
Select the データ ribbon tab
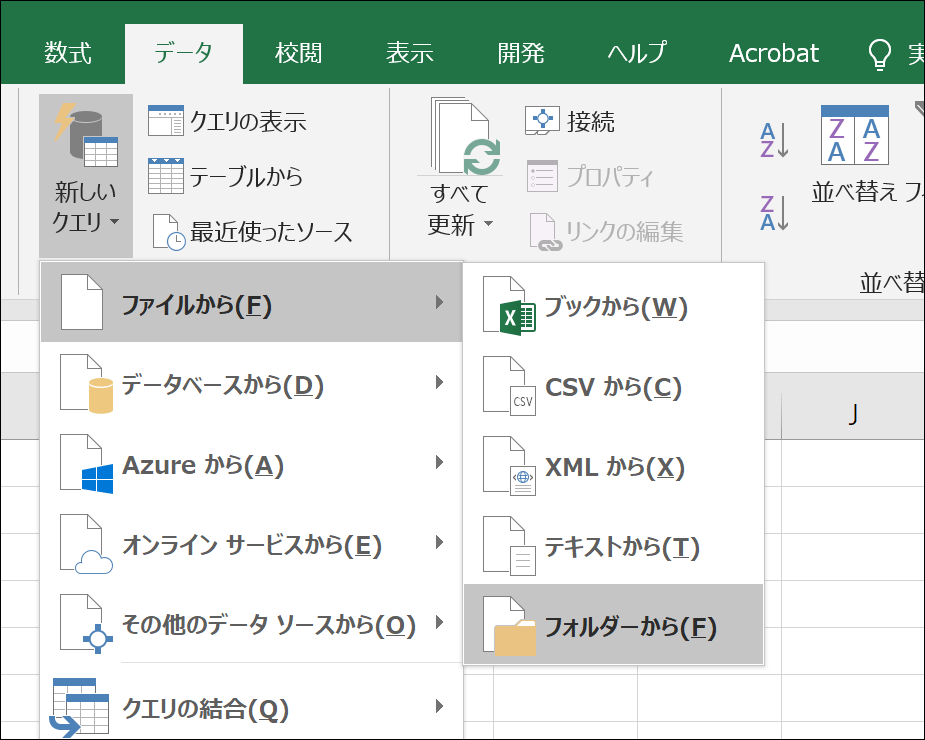[183, 54]
